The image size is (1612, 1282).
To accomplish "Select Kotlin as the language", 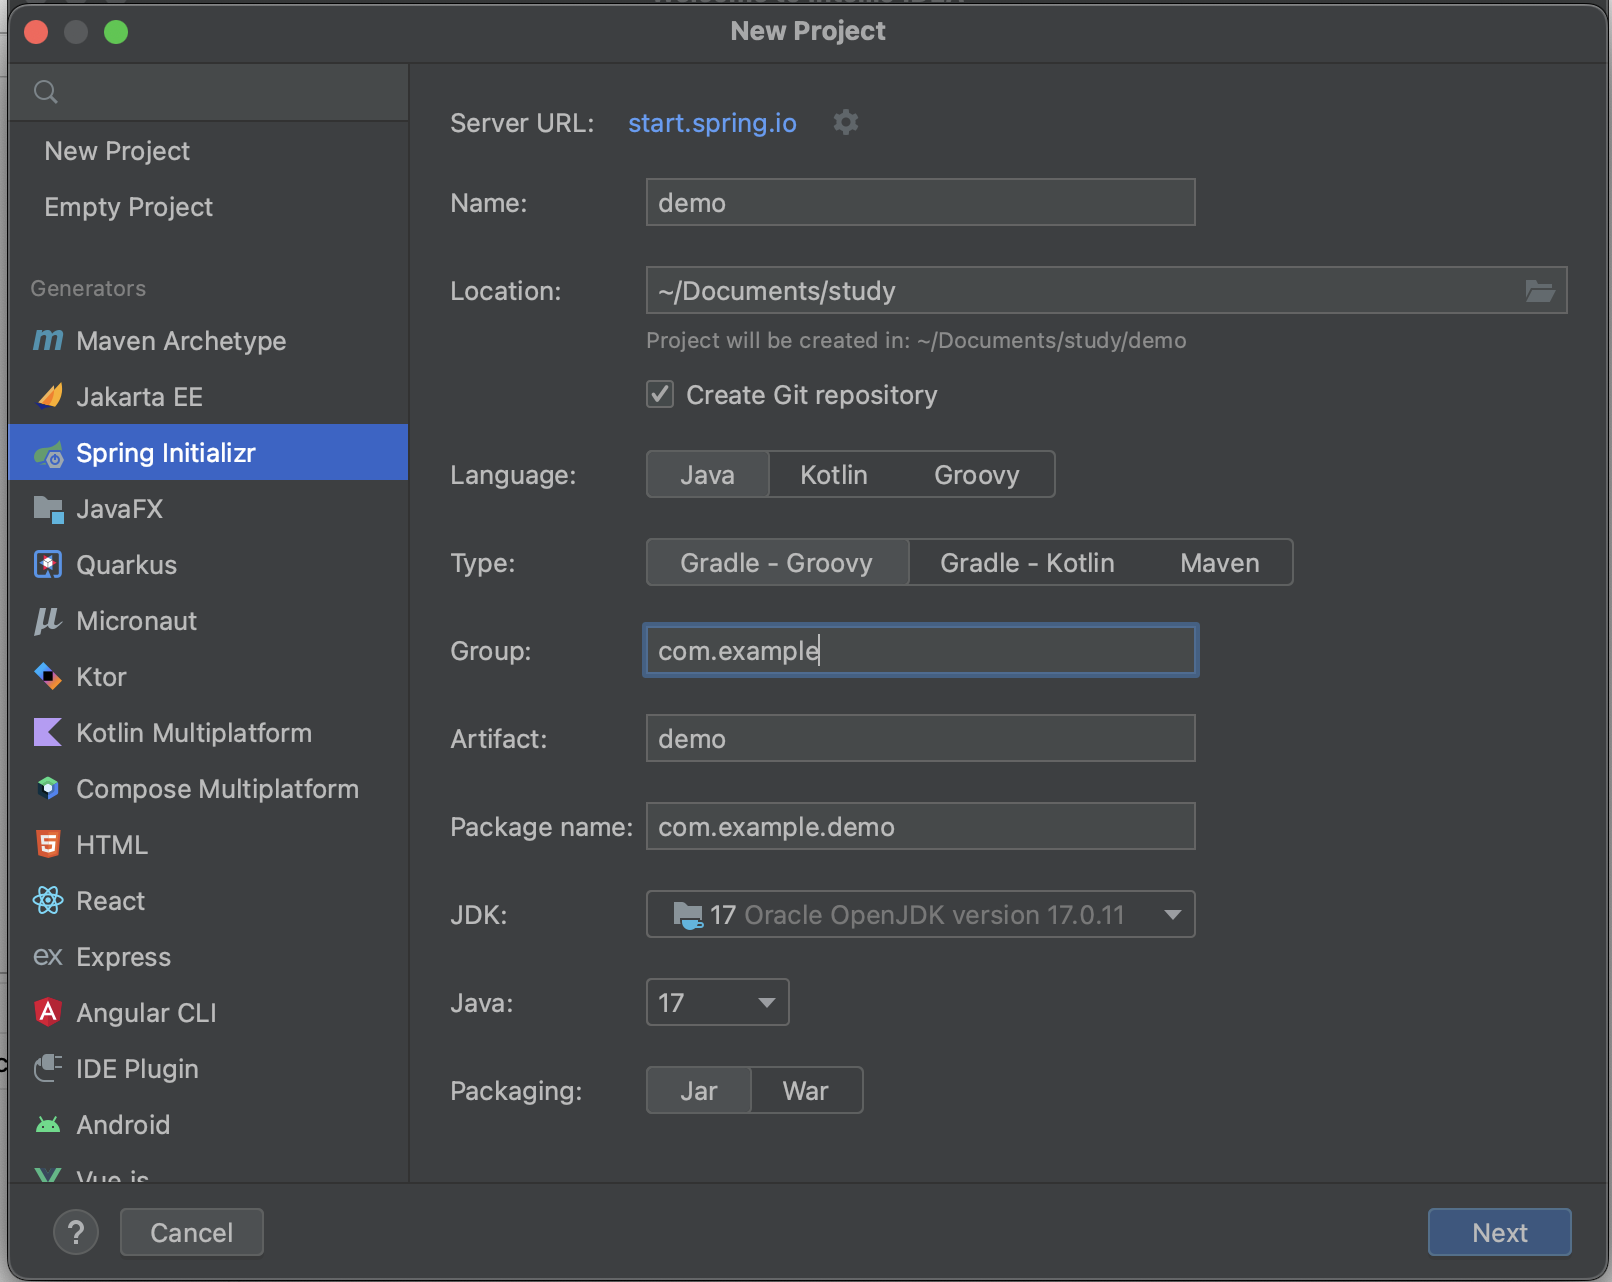I will coord(834,475).
